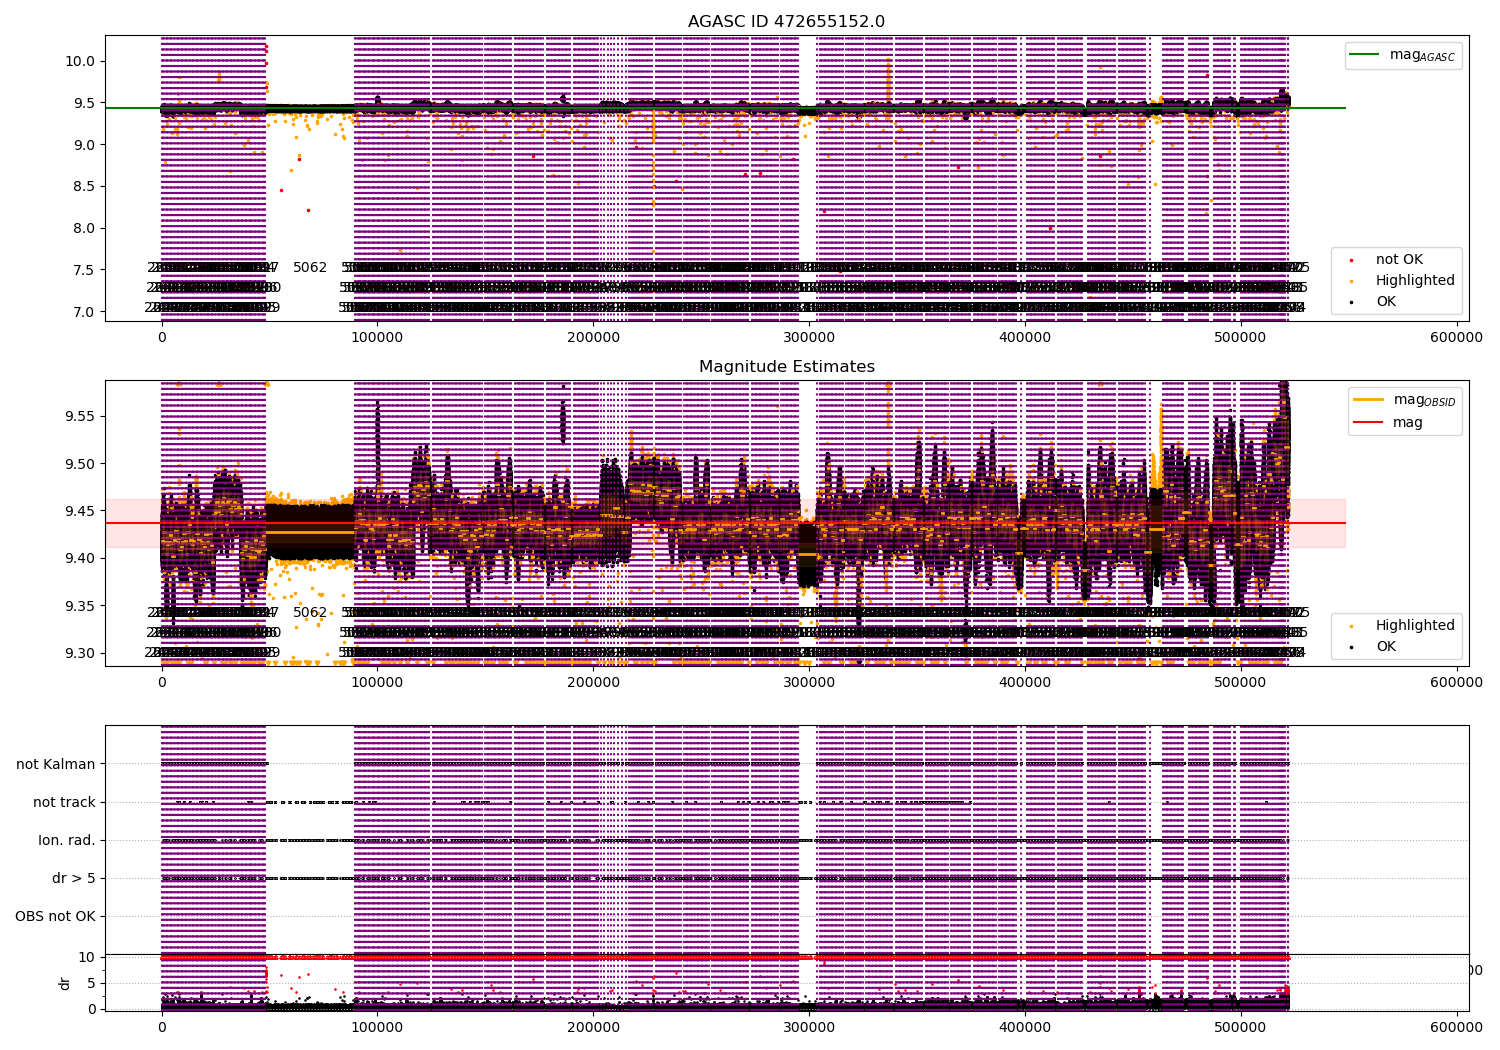Click the red mag legend line in middle plot

point(1369,423)
